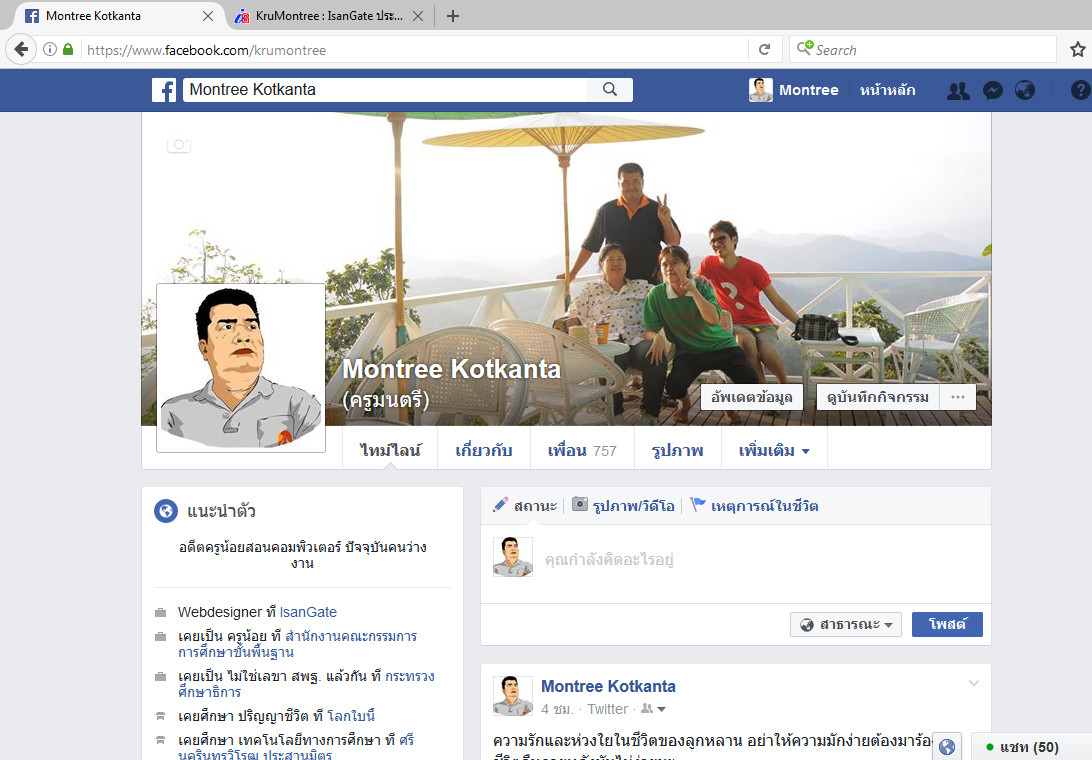Screen dimensions: 1092x760
Task: Click the site info icon in address bar
Action: [49, 49]
